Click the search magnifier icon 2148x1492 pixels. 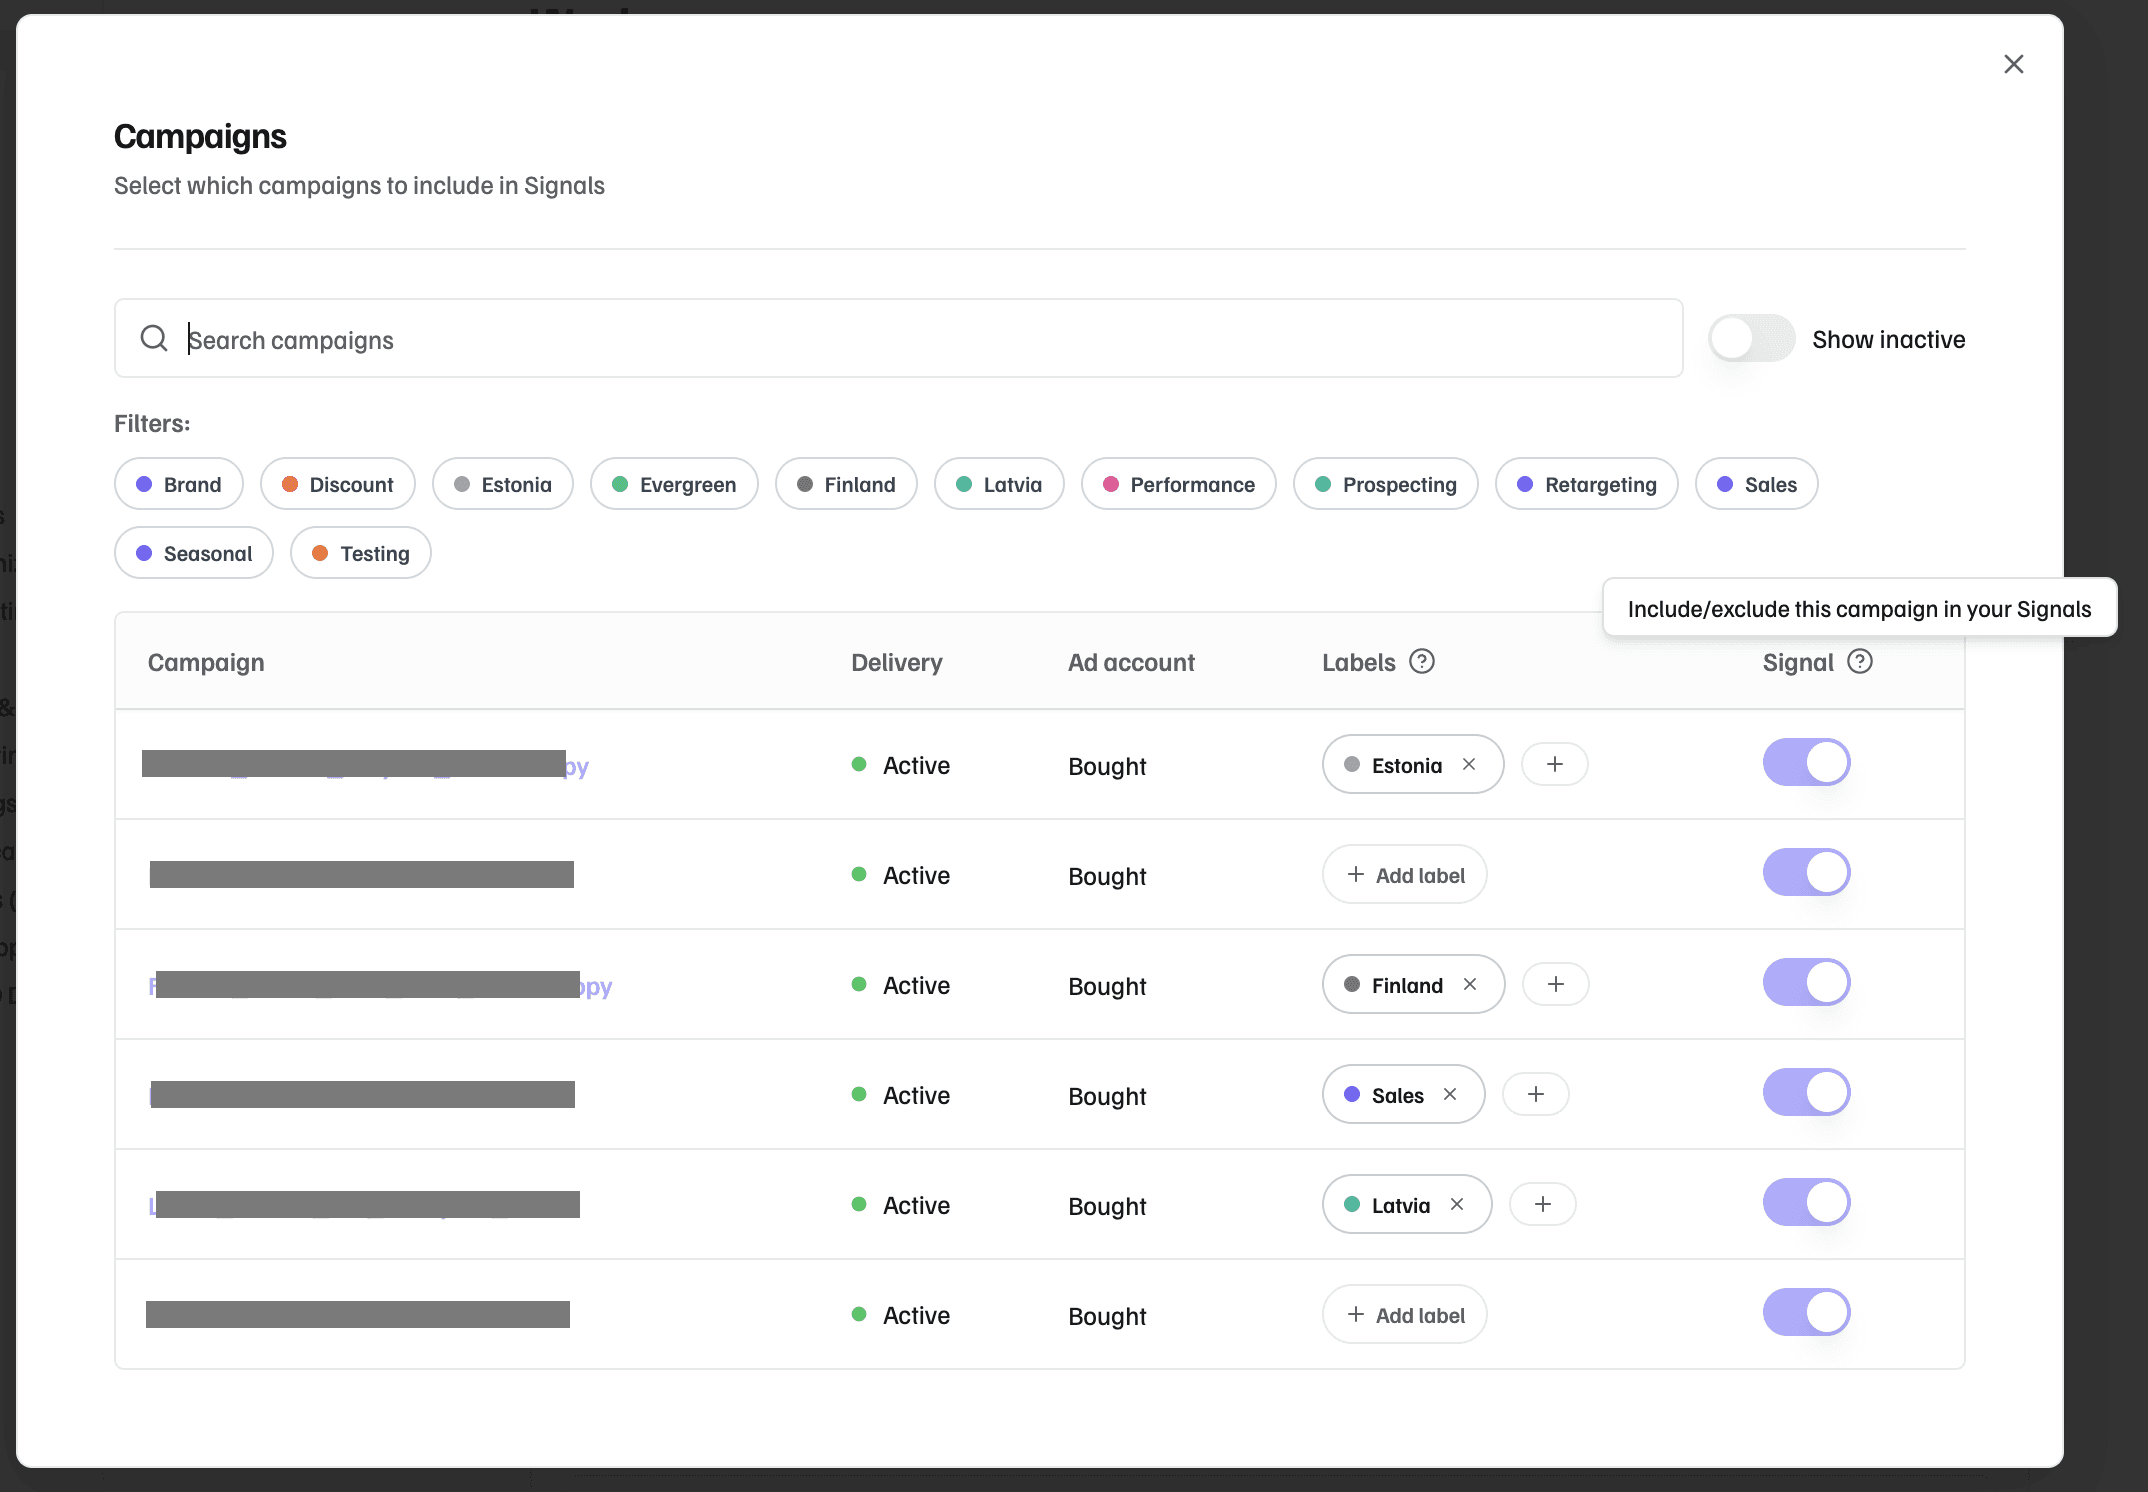154,339
